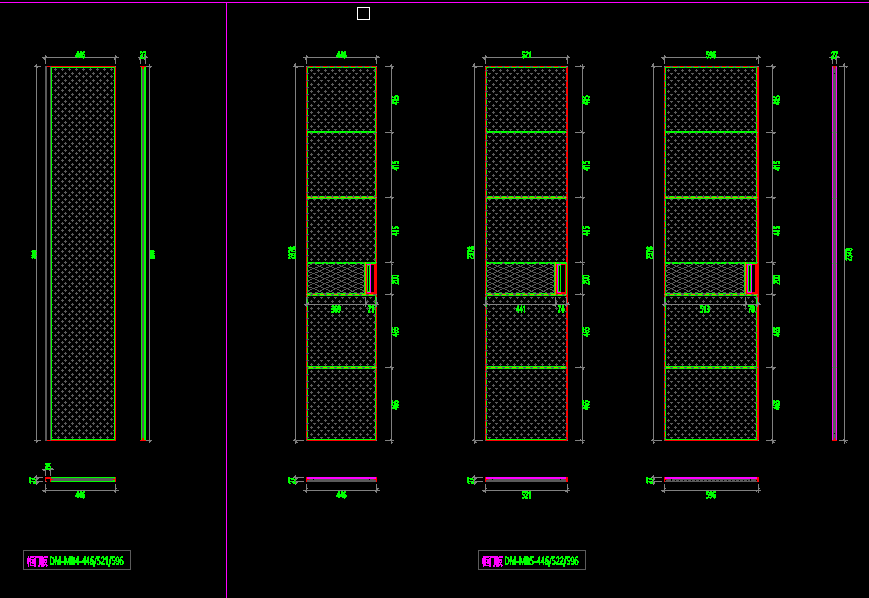This screenshot has width=869, height=598.
Task: Select bottom hatched section of middle cabinet
Action: [x=526, y=404]
